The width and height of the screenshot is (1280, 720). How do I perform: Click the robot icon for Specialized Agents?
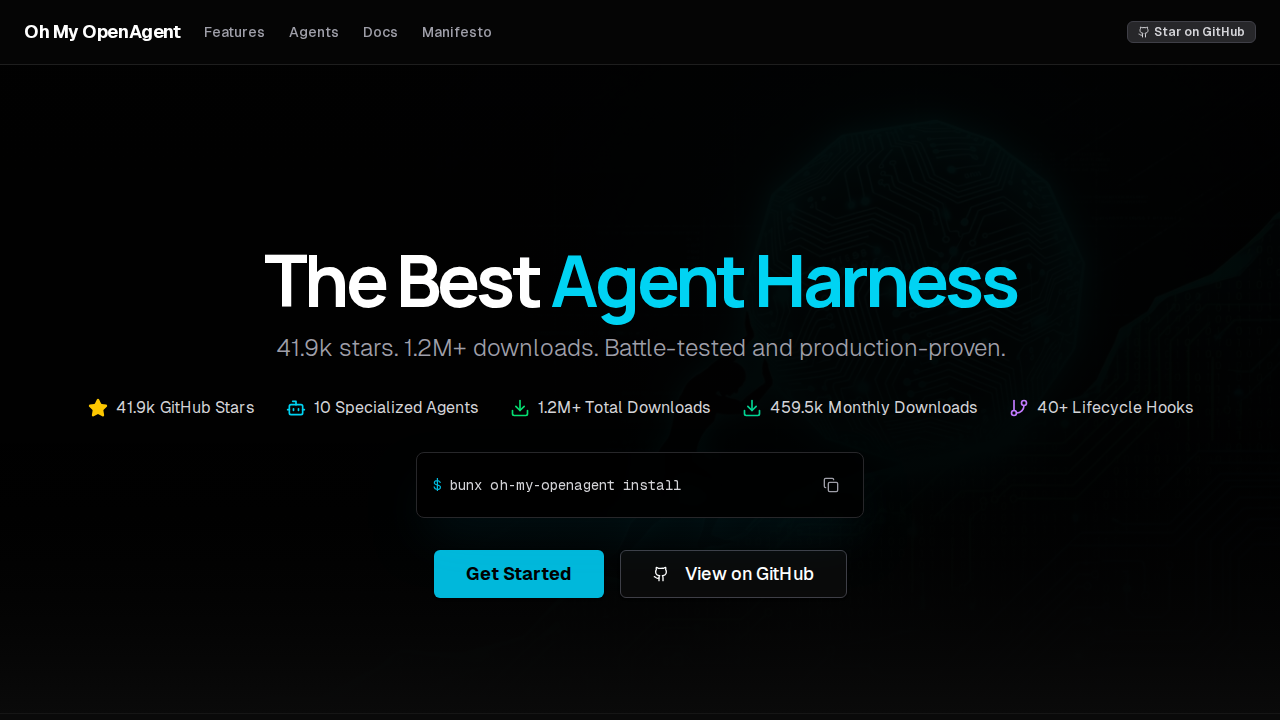[x=296, y=408]
